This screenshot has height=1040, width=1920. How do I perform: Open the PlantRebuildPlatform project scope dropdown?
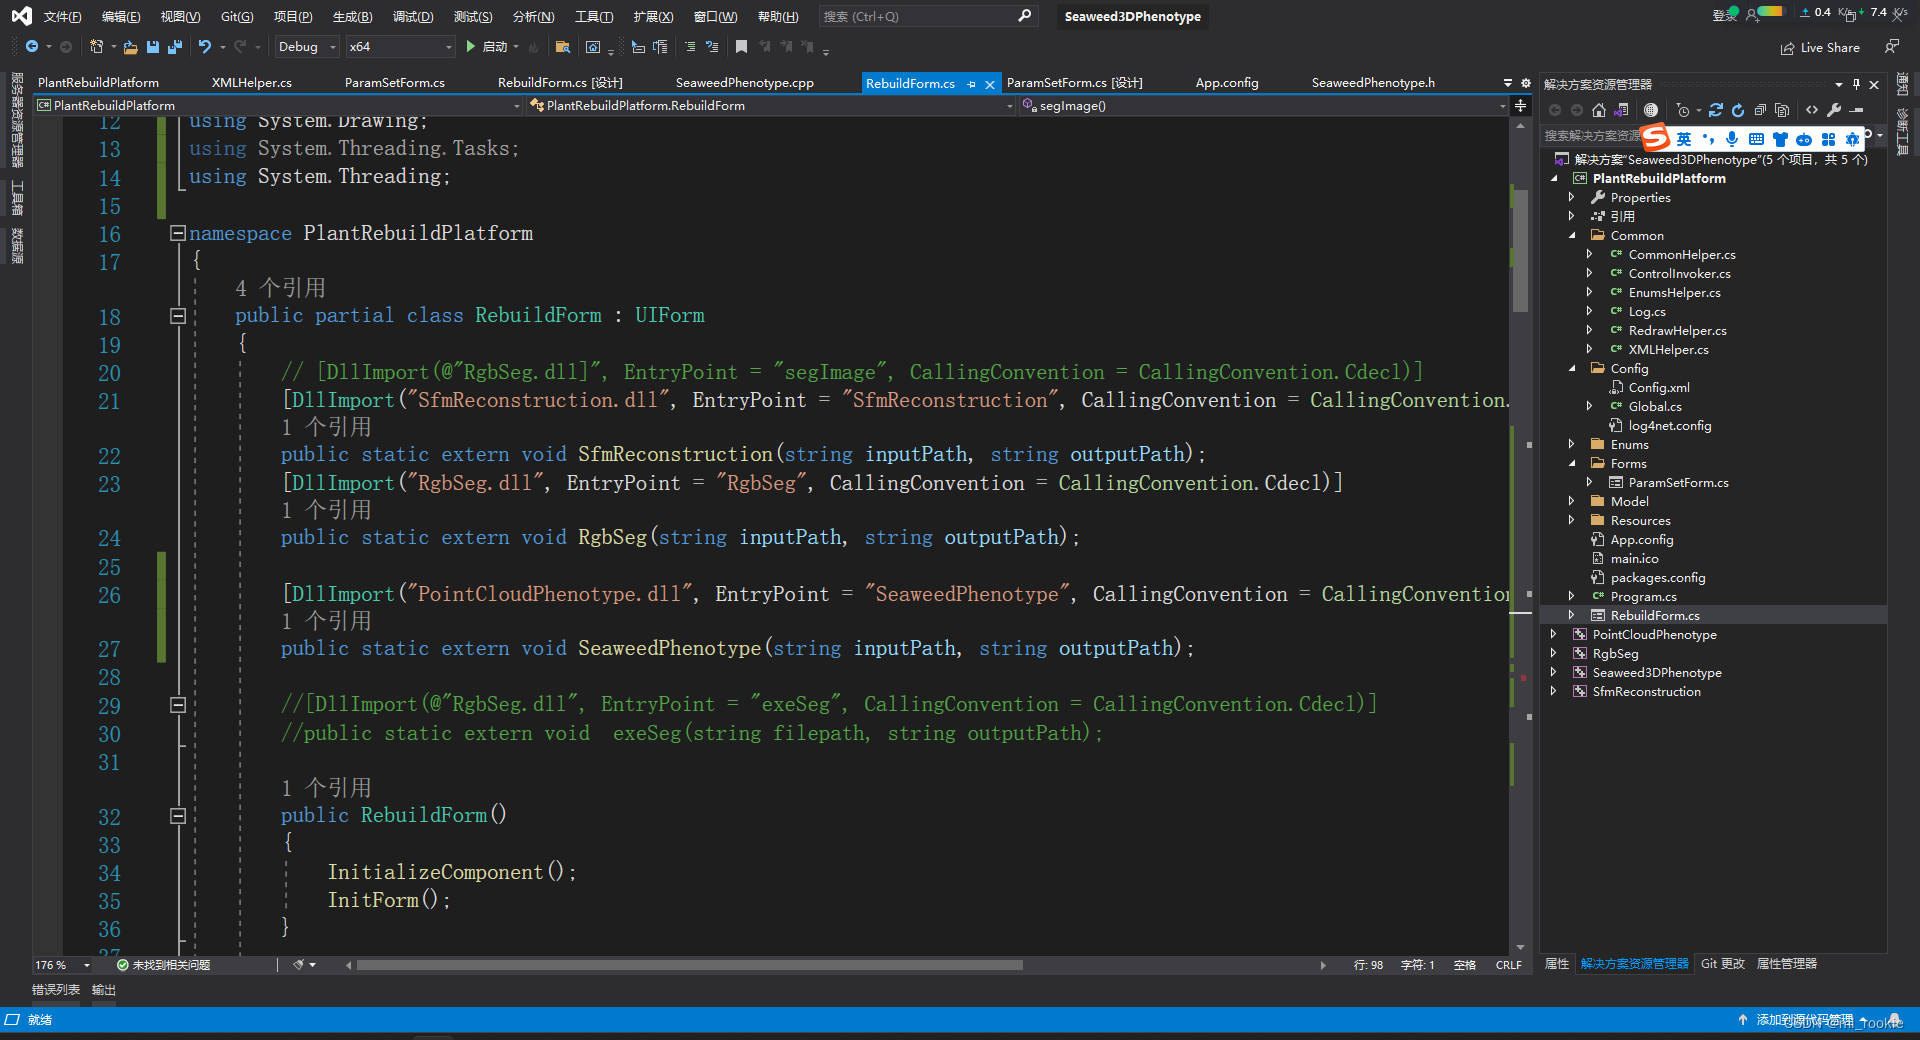[x=279, y=105]
